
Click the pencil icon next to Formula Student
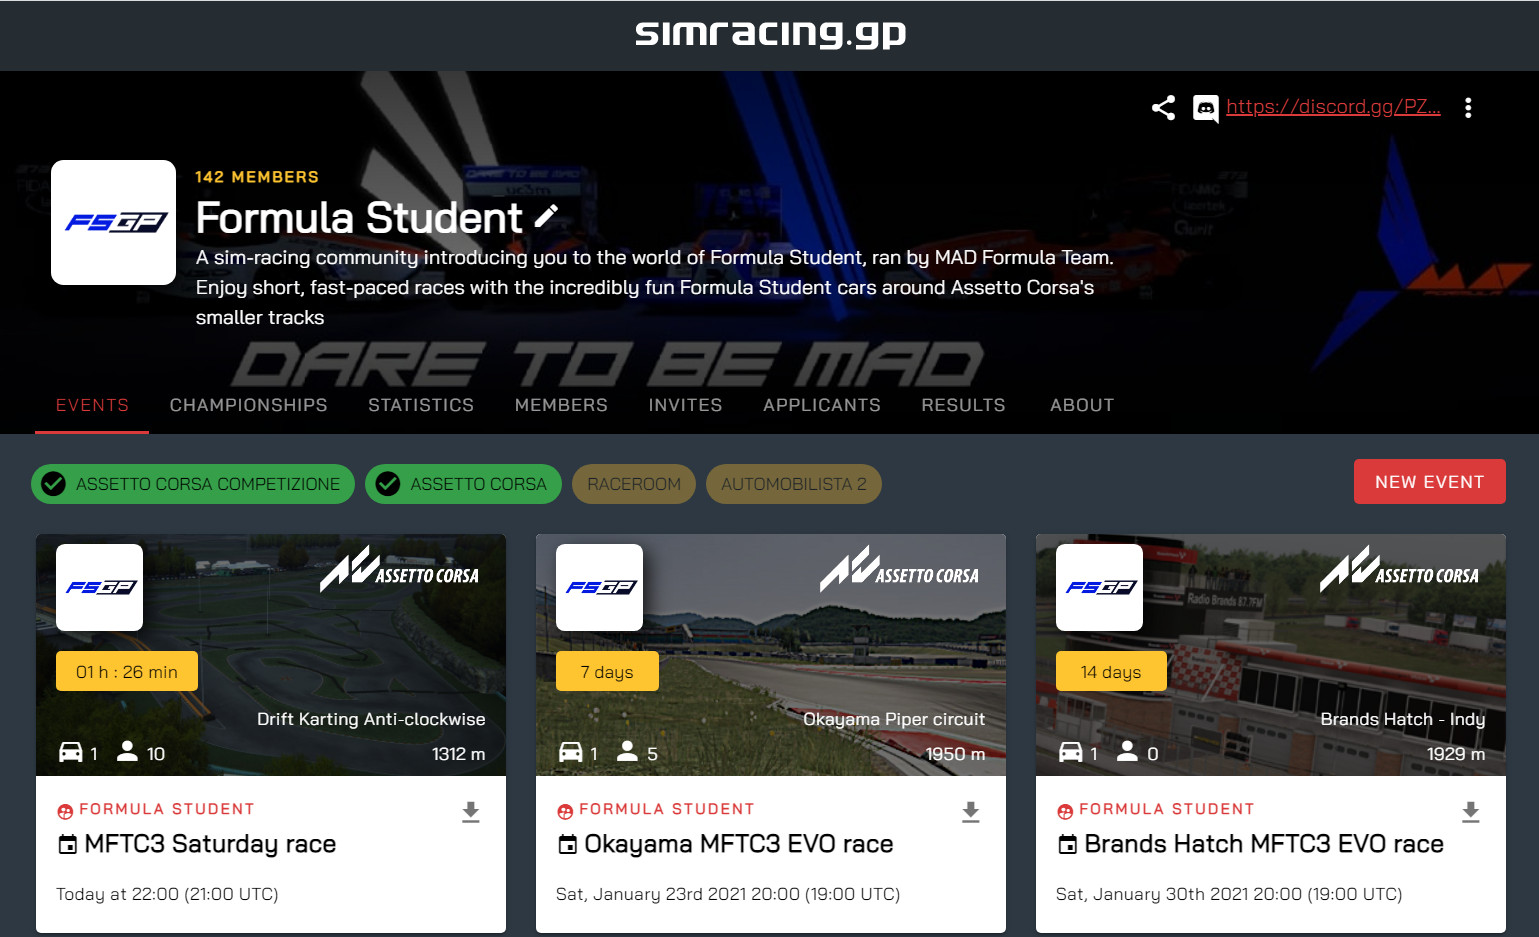[546, 216]
